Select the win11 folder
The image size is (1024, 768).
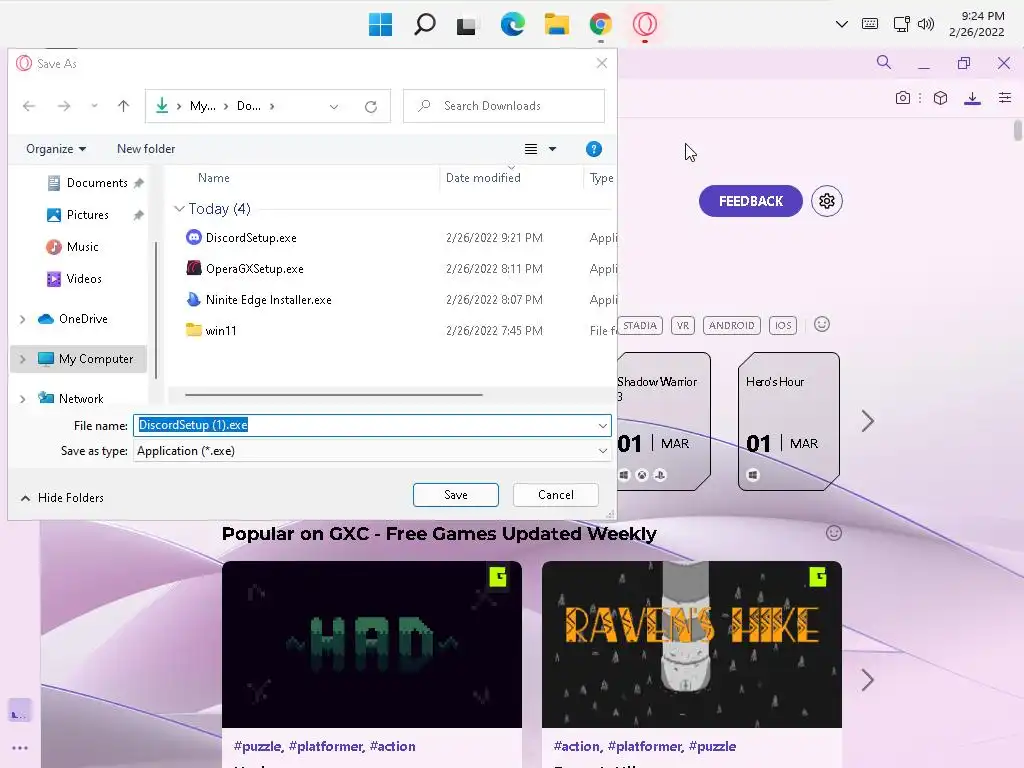tap(221, 330)
